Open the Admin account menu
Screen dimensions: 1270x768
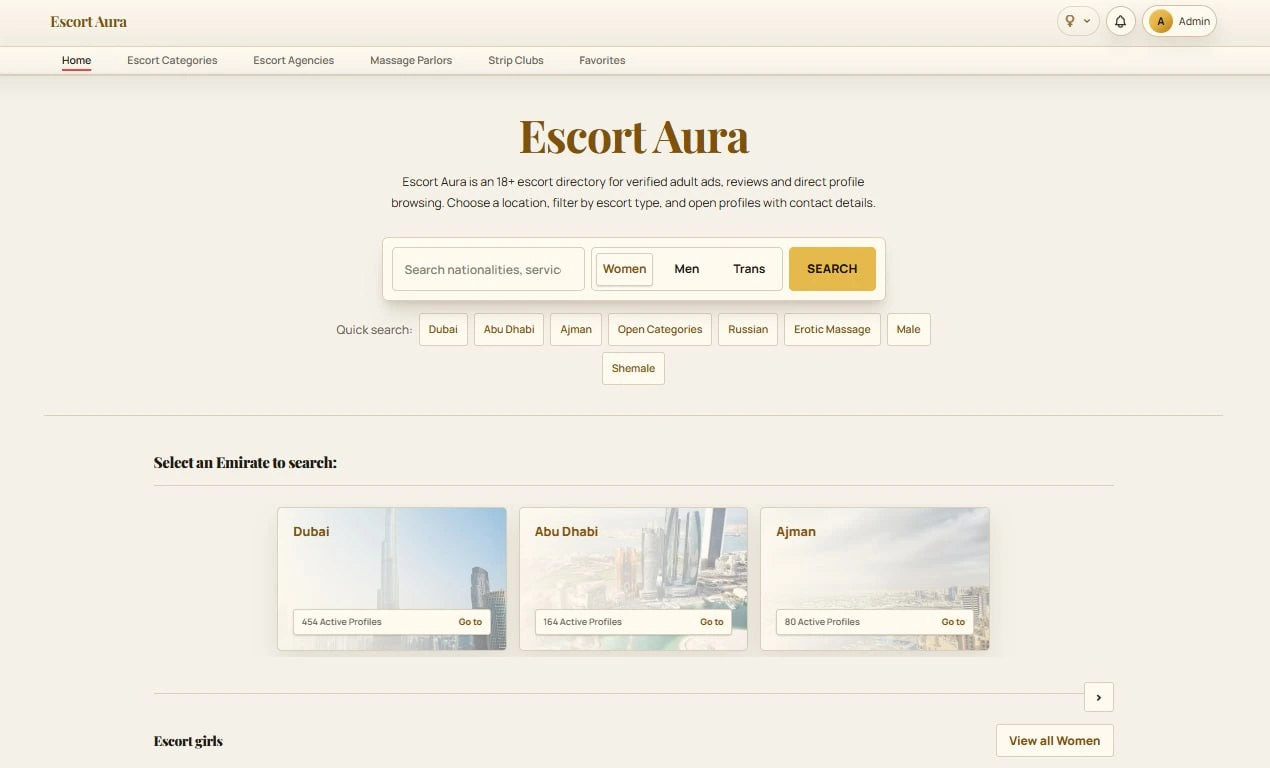[1180, 21]
